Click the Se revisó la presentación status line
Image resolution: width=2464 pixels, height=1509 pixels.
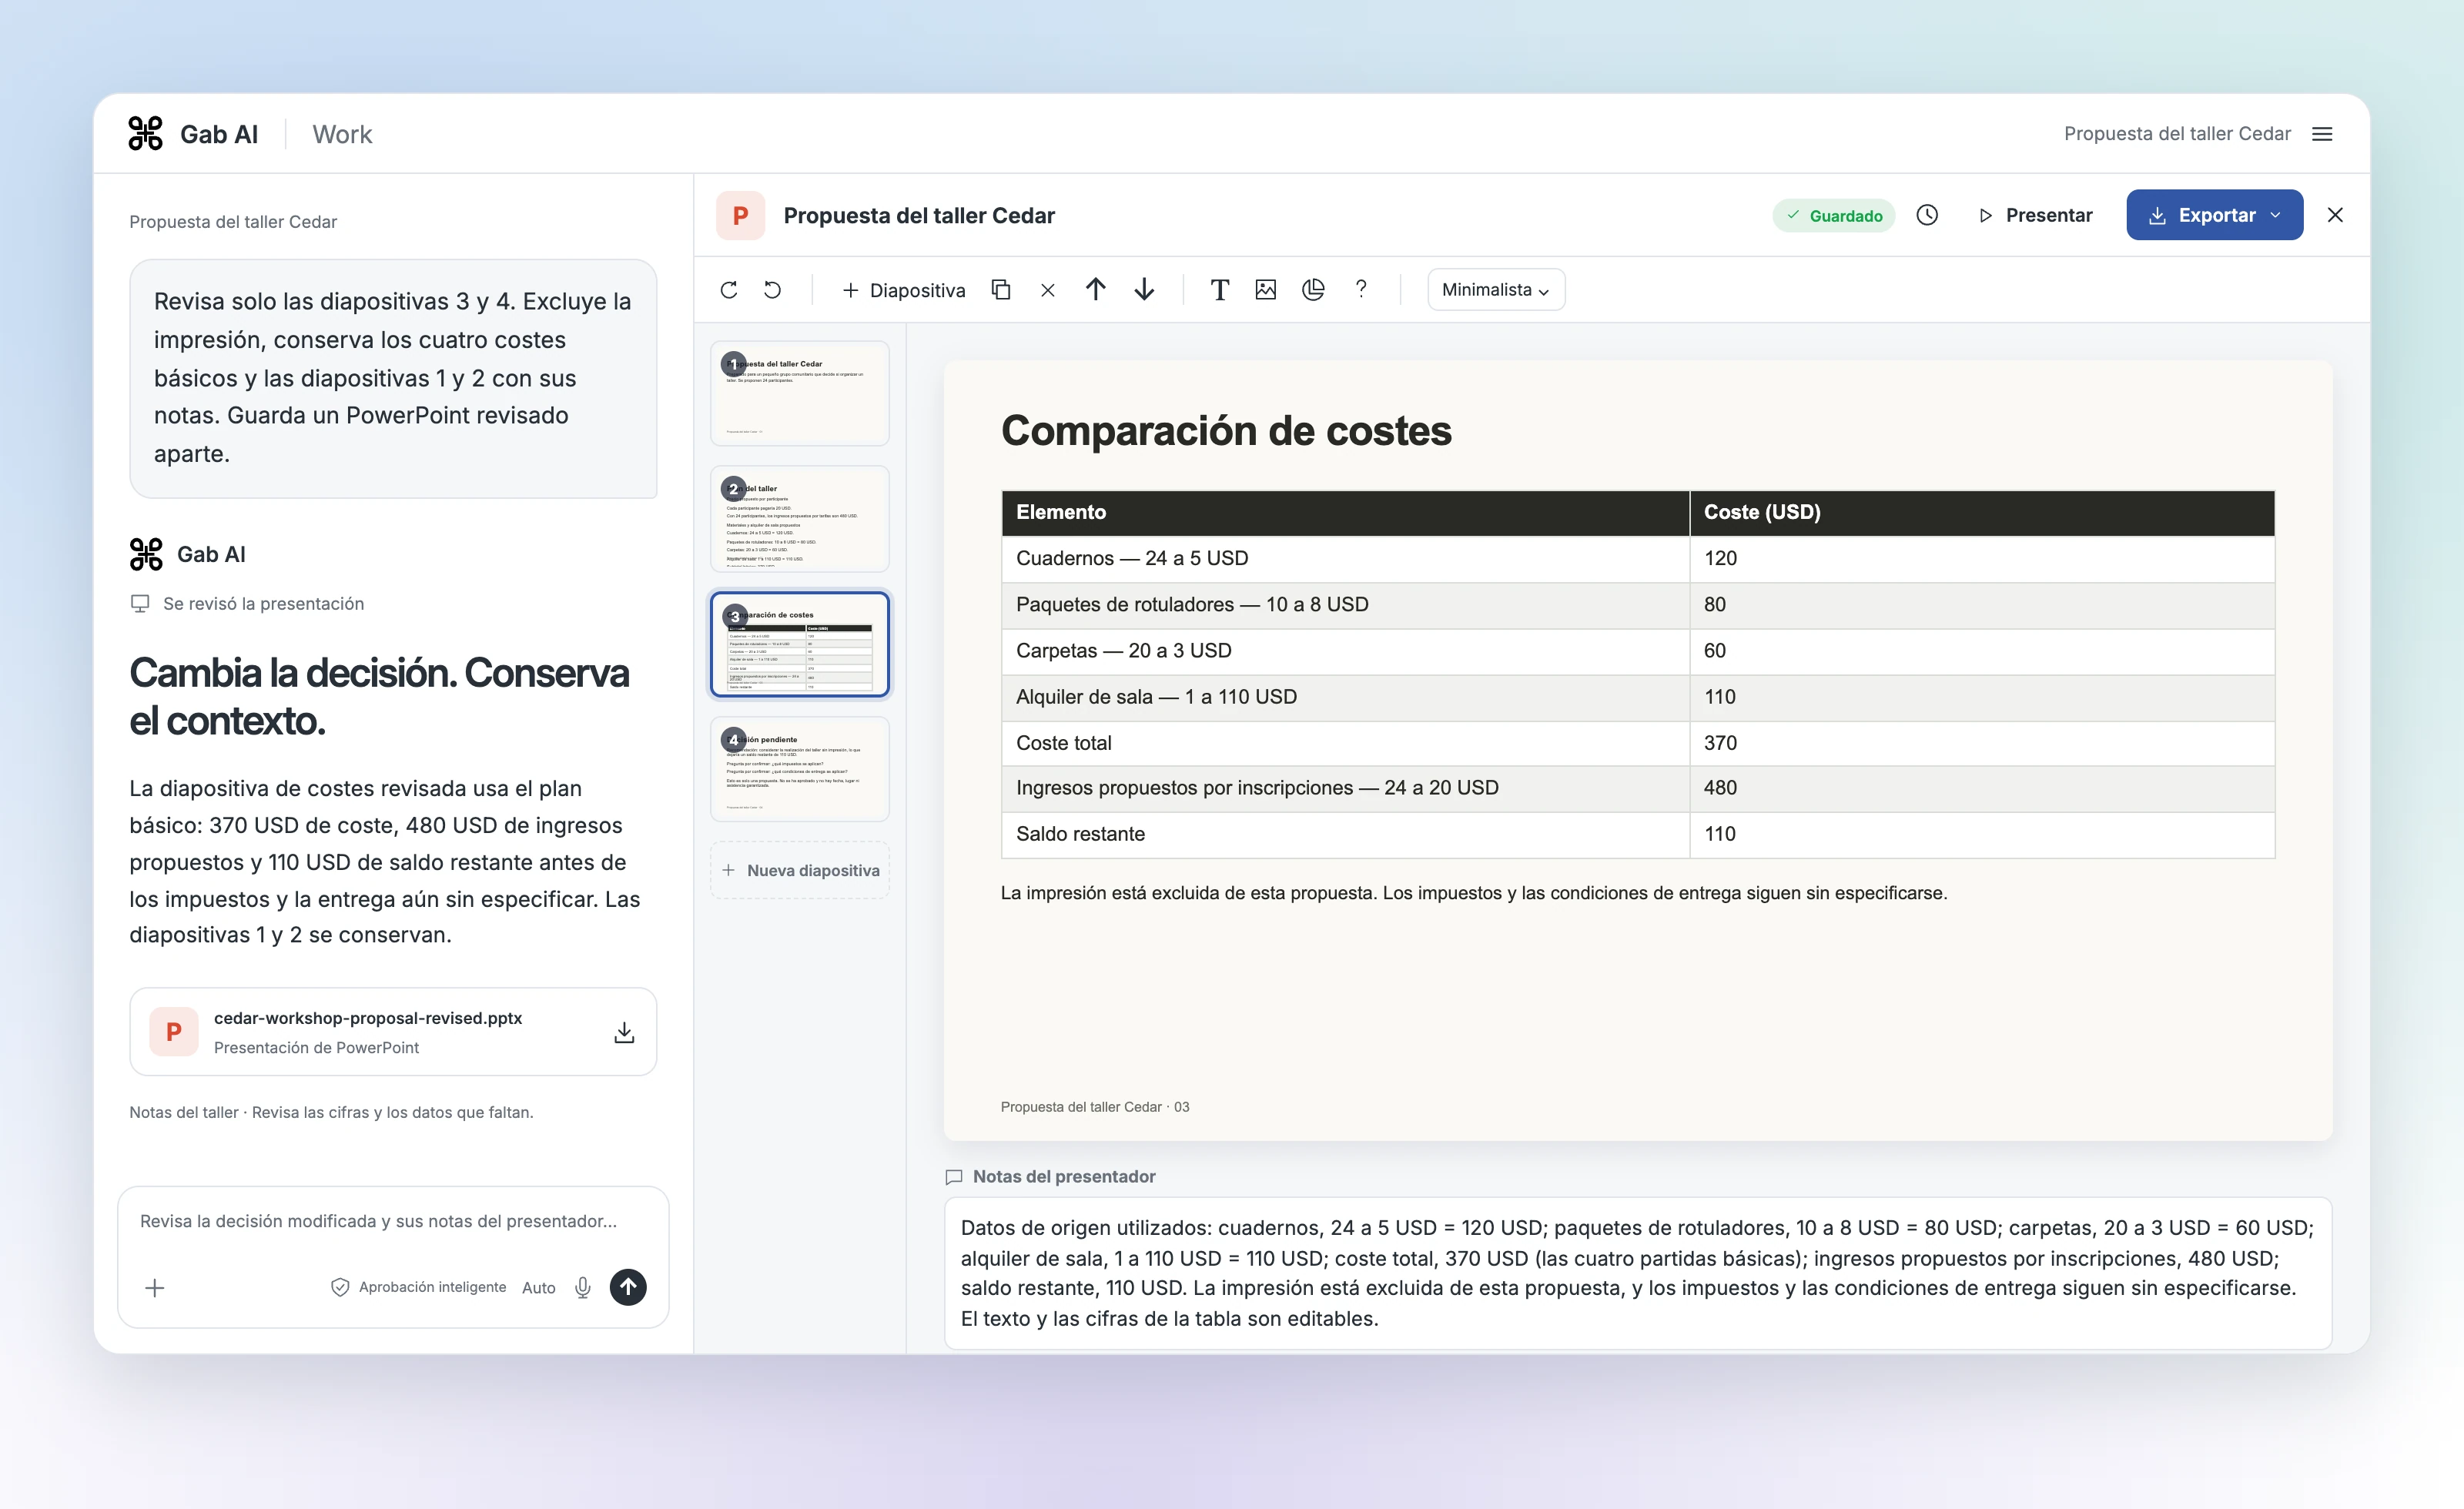(247, 604)
